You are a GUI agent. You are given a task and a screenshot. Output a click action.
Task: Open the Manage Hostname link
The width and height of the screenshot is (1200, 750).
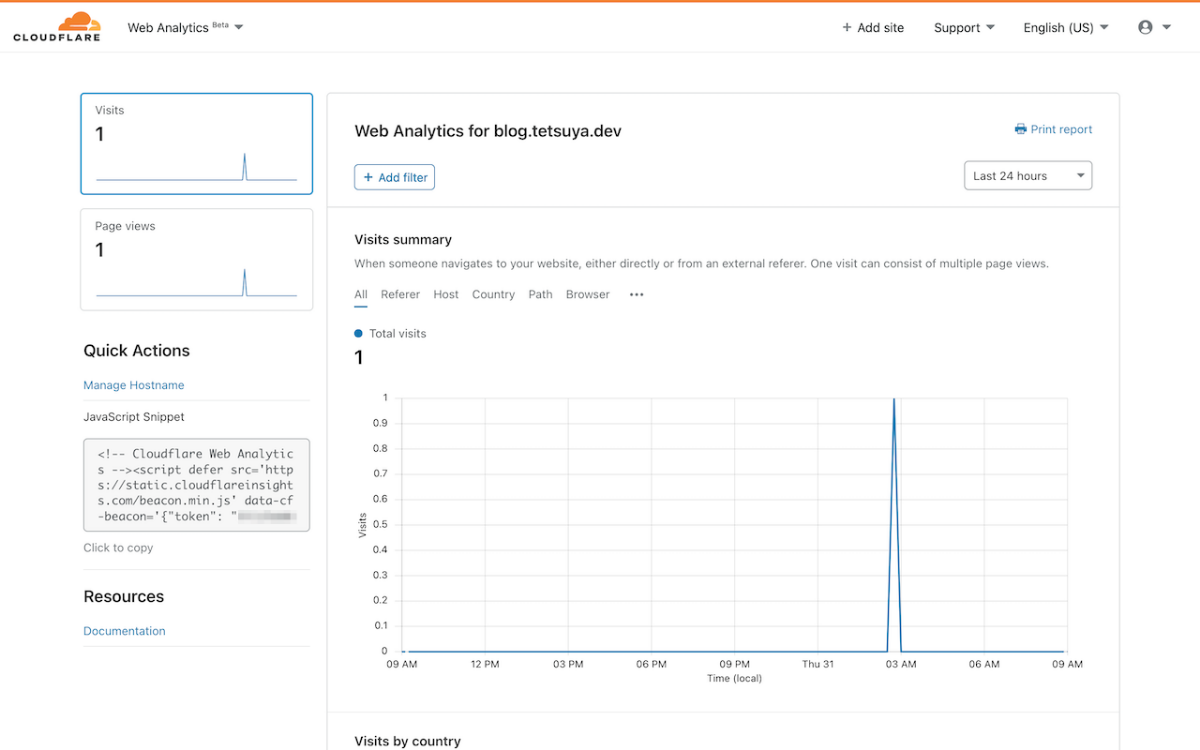[x=134, y=385]
